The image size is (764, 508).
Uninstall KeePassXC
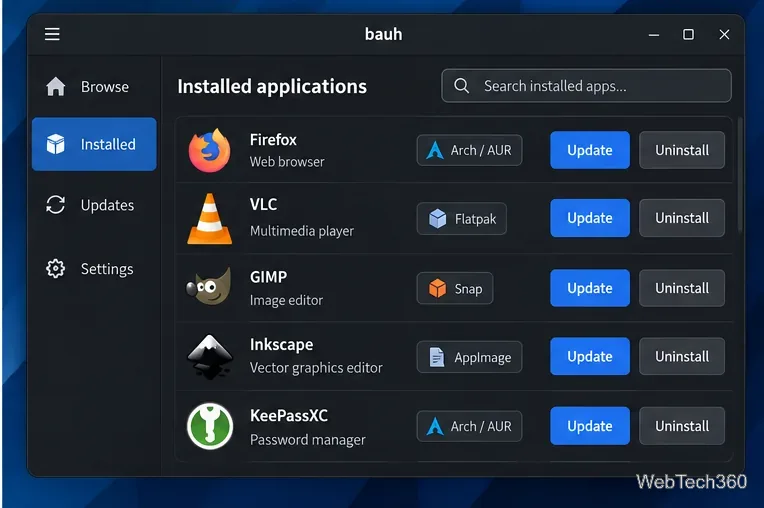[x=682, y=426]
